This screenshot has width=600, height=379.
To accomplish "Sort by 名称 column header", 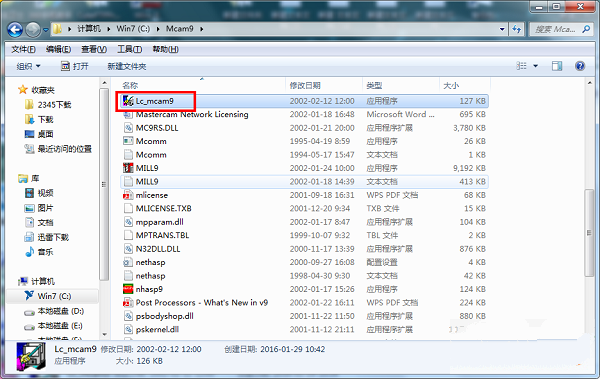I will pos(130,85).
